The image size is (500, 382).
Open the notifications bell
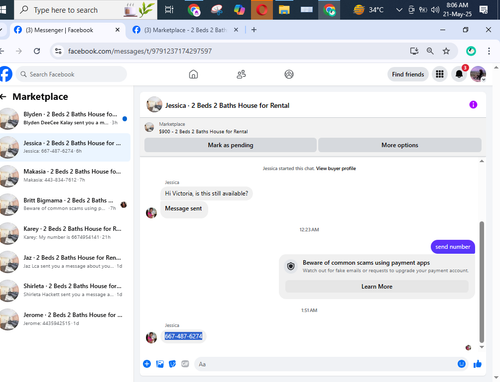point(459,74)
